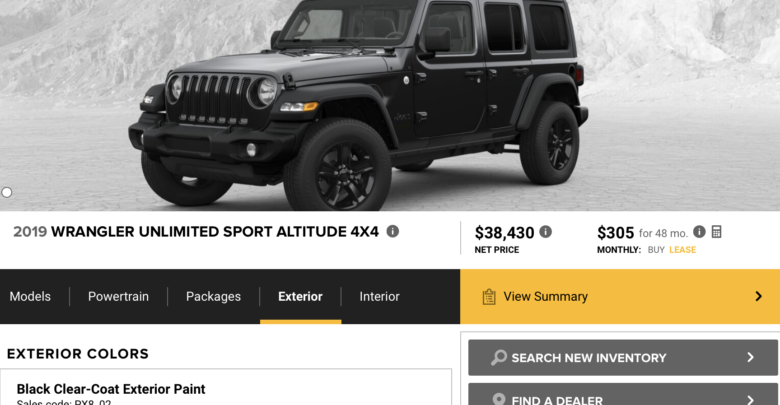Click map pin icon in Find a Dealer

498,399
